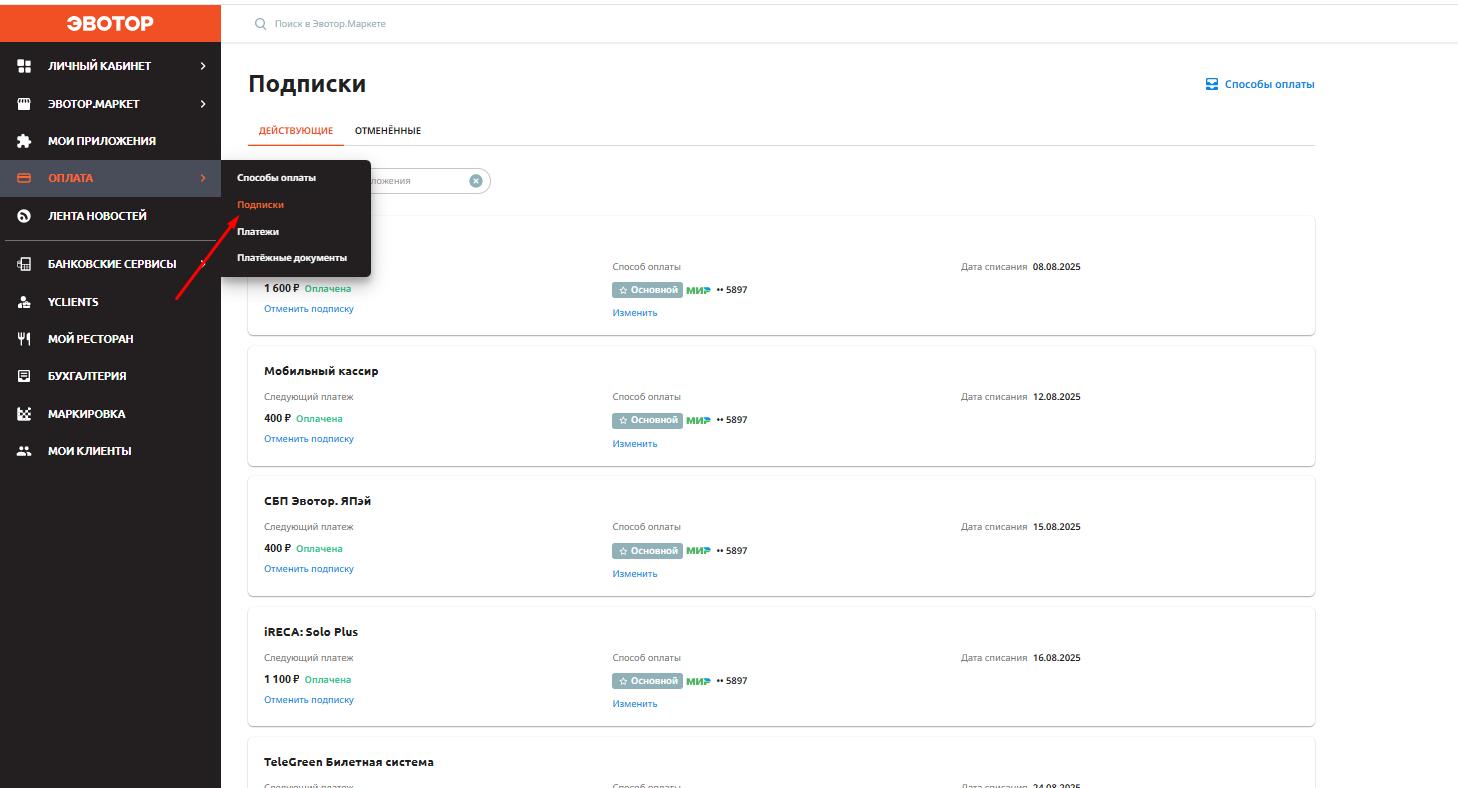Image resolution: width=1458 pixels, height=788 pixels.
Task: Click the Маркировка sidebar icon
Action: pos(25,414)
